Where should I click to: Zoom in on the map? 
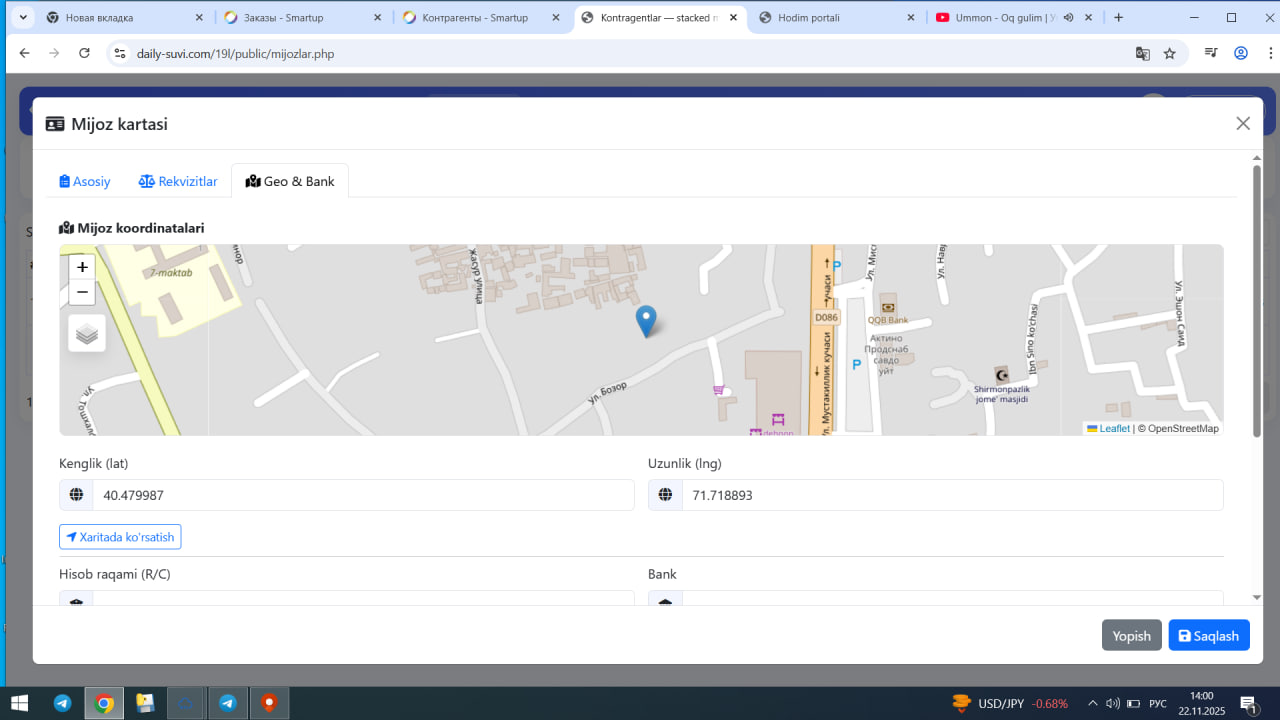(82, 267)
